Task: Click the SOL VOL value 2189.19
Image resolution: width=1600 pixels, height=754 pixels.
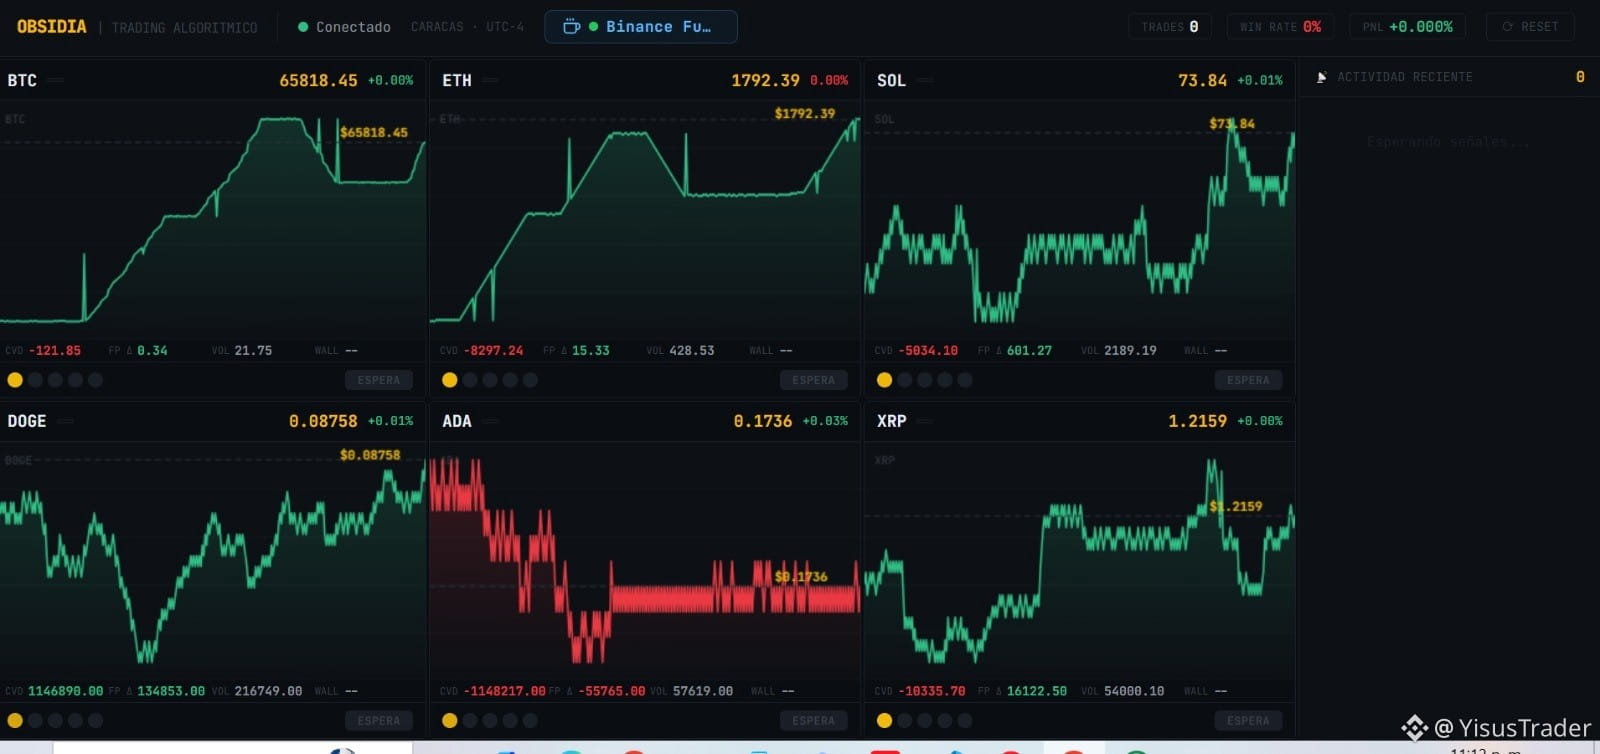Action: point(1130,351)
